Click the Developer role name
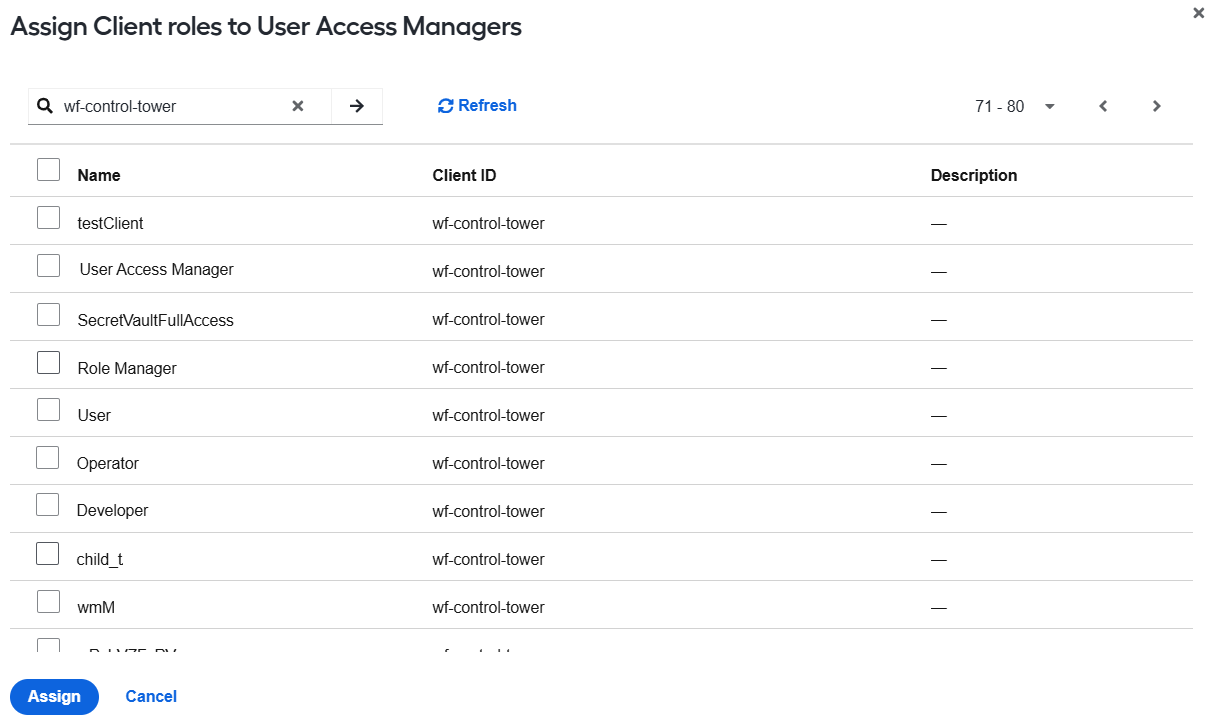 tap(112, 510)
